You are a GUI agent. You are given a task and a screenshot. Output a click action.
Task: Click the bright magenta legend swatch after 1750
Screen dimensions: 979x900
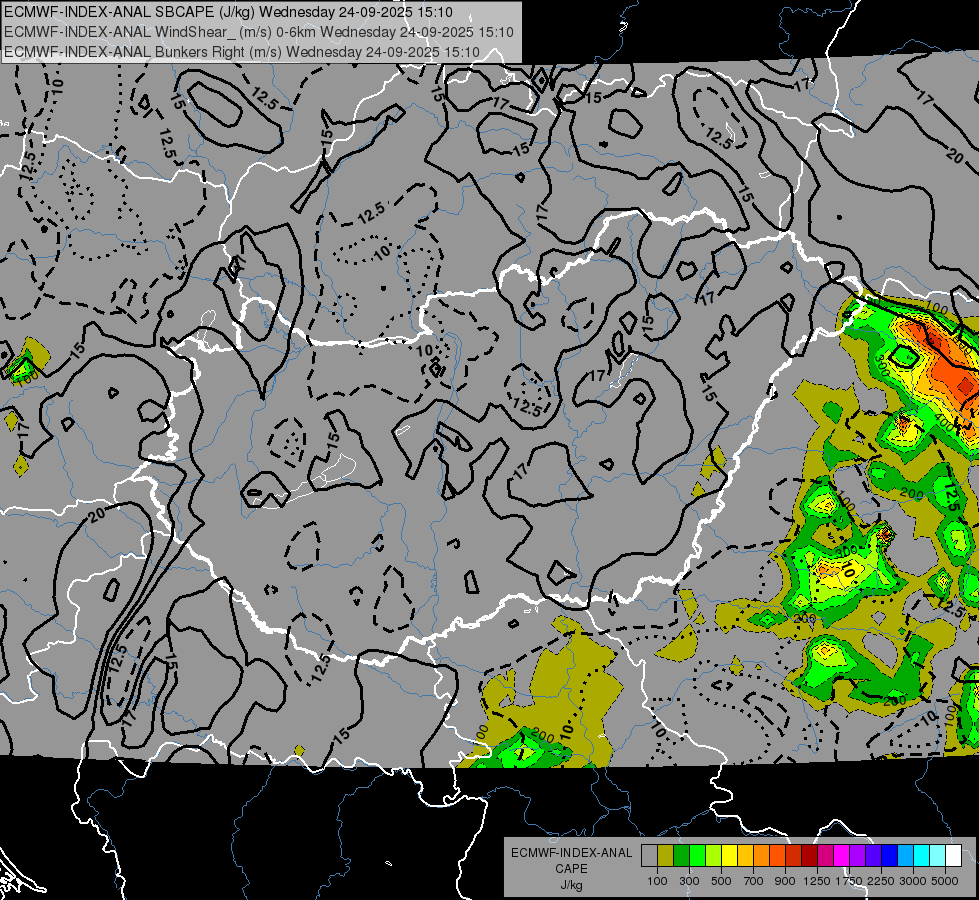842,856
